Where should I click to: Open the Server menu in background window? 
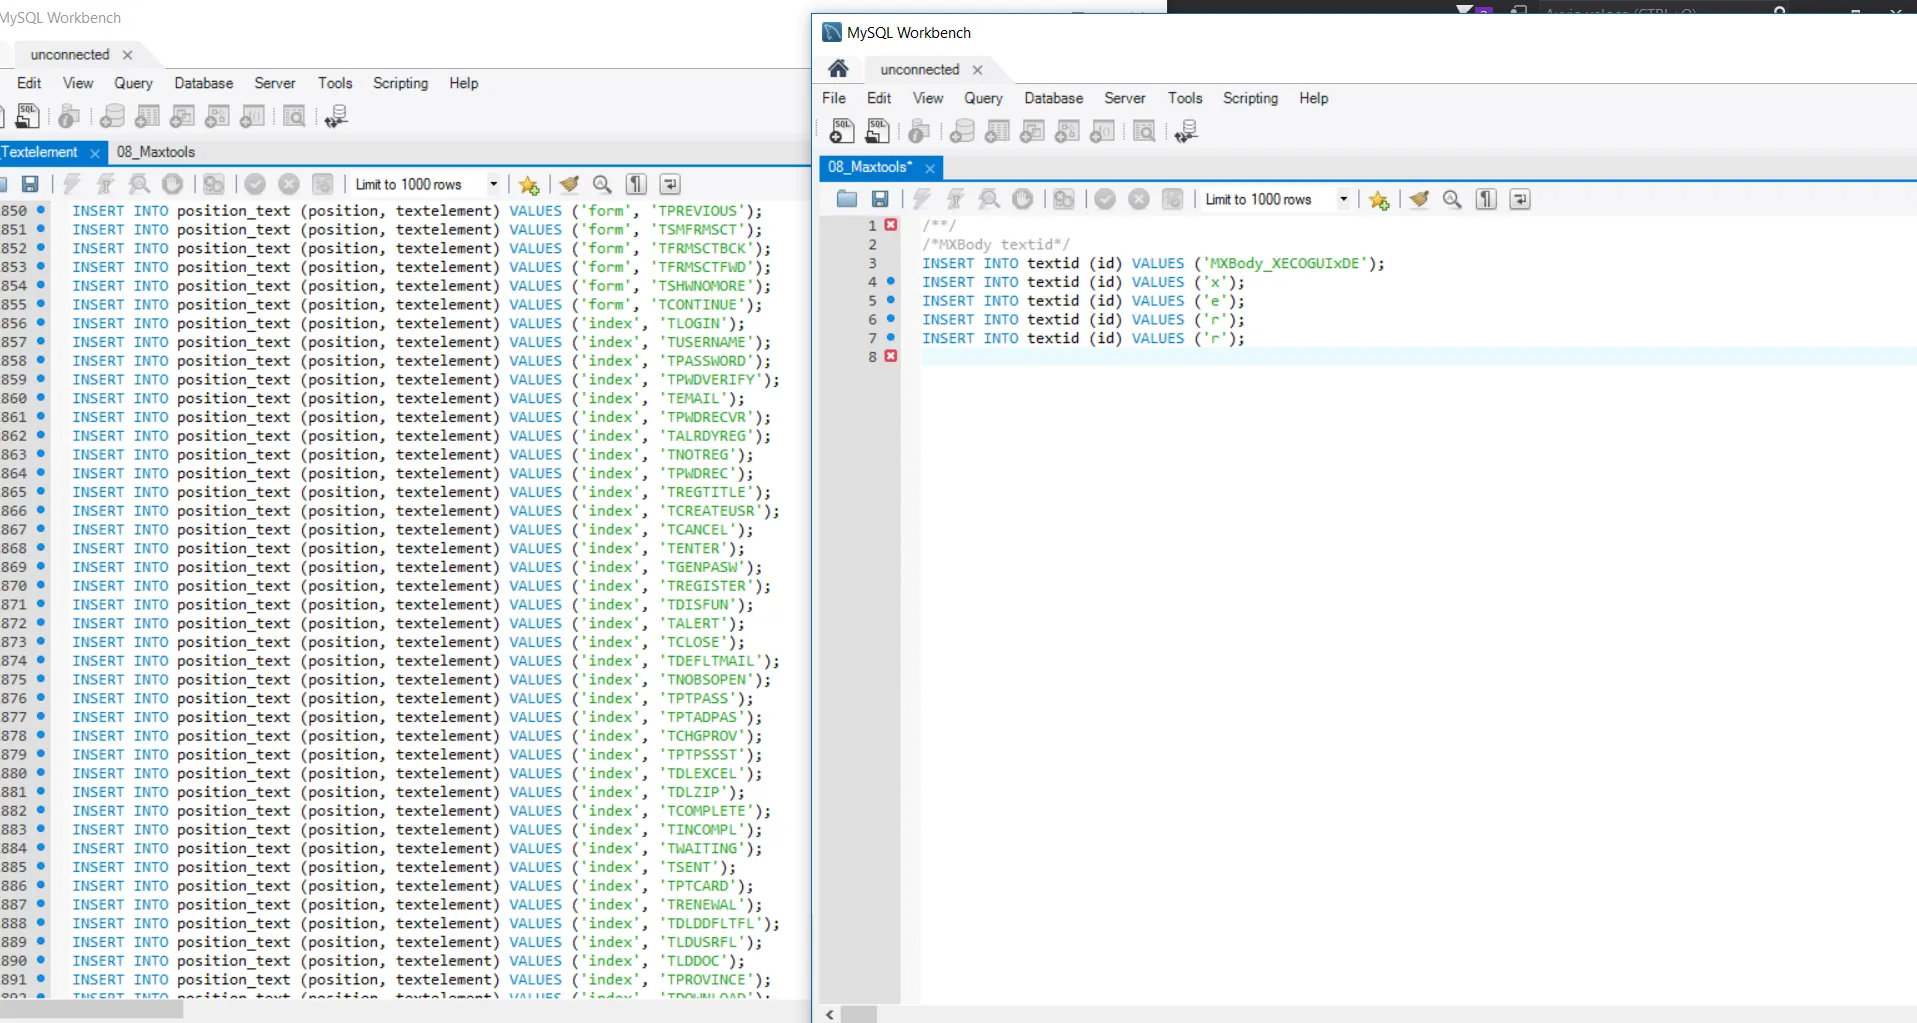[x=275, y=83]
